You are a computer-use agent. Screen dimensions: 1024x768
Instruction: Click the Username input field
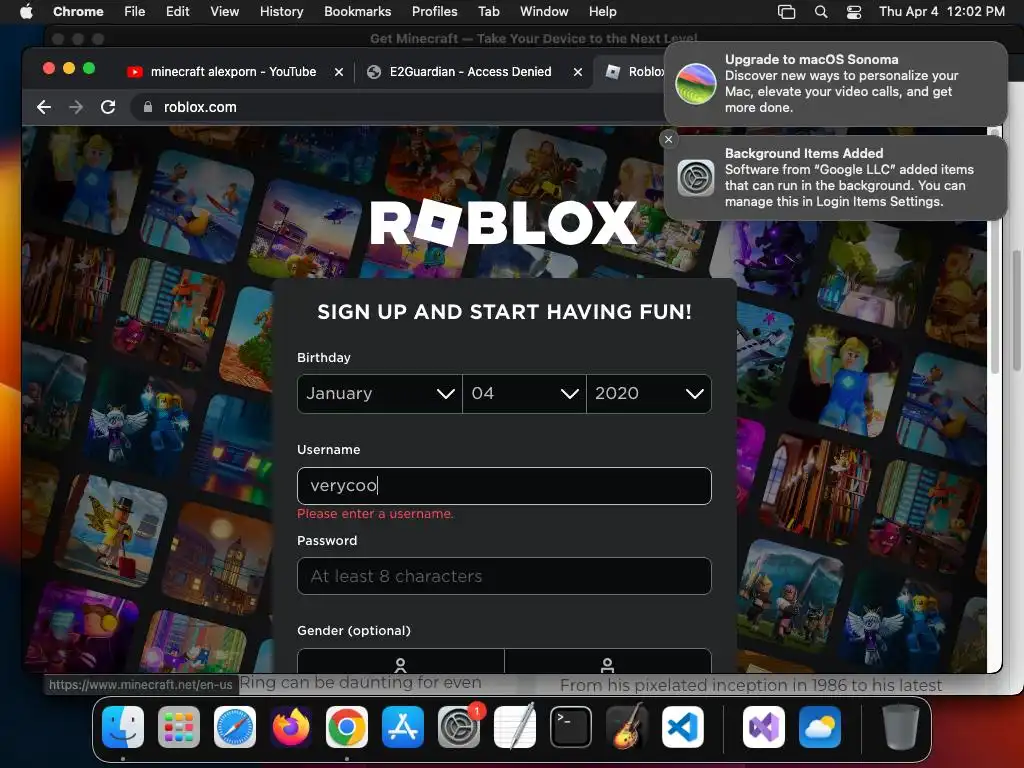pyautogui.click(x=504, y=486)
